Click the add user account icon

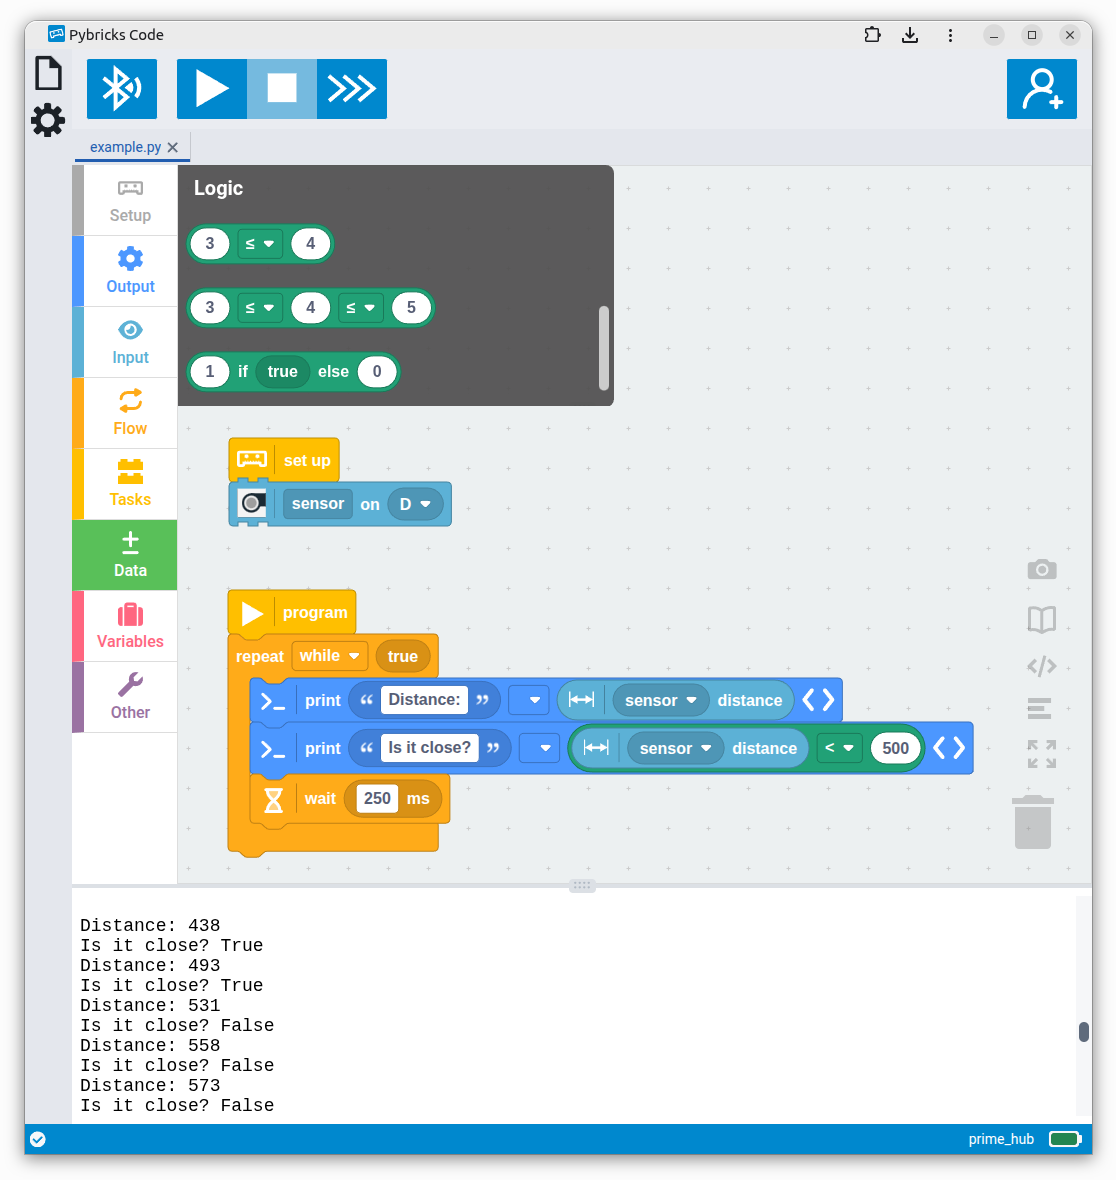[1041, 89]
